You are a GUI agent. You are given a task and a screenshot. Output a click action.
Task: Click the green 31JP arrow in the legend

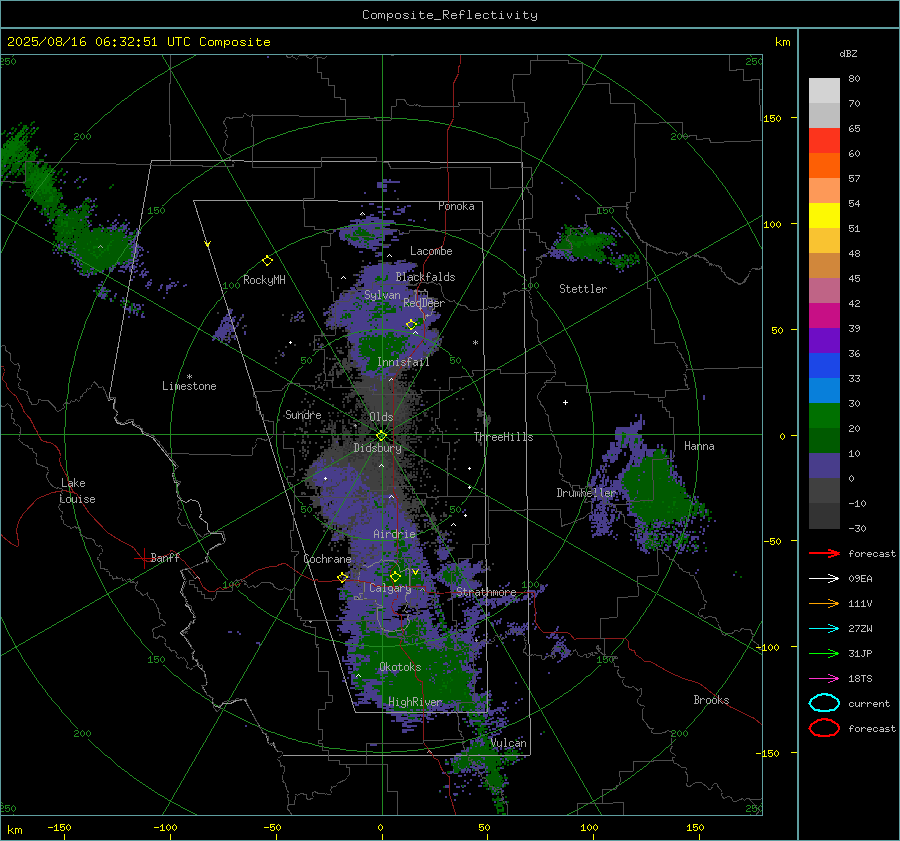coord(824,653)
